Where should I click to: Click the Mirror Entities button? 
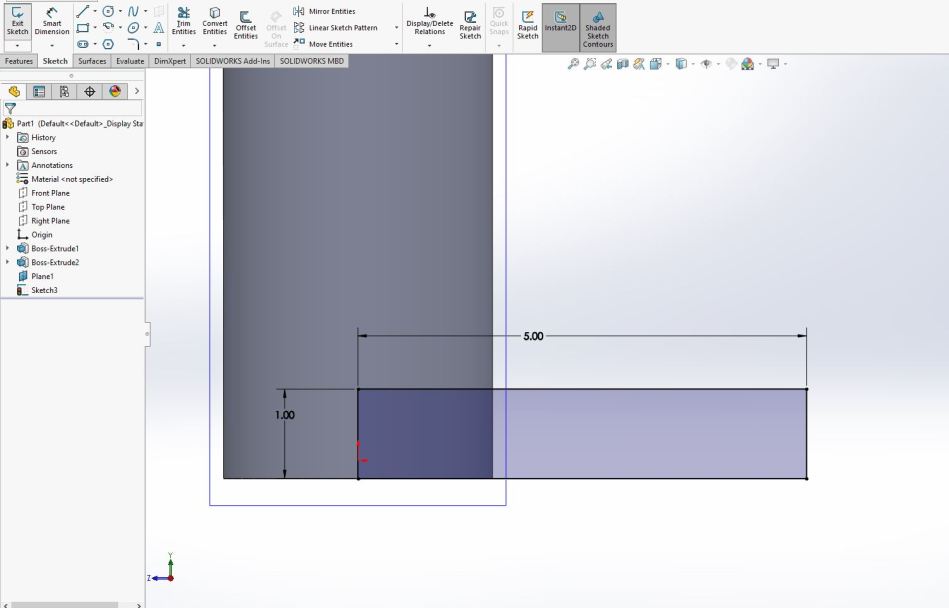pos(330,11)
